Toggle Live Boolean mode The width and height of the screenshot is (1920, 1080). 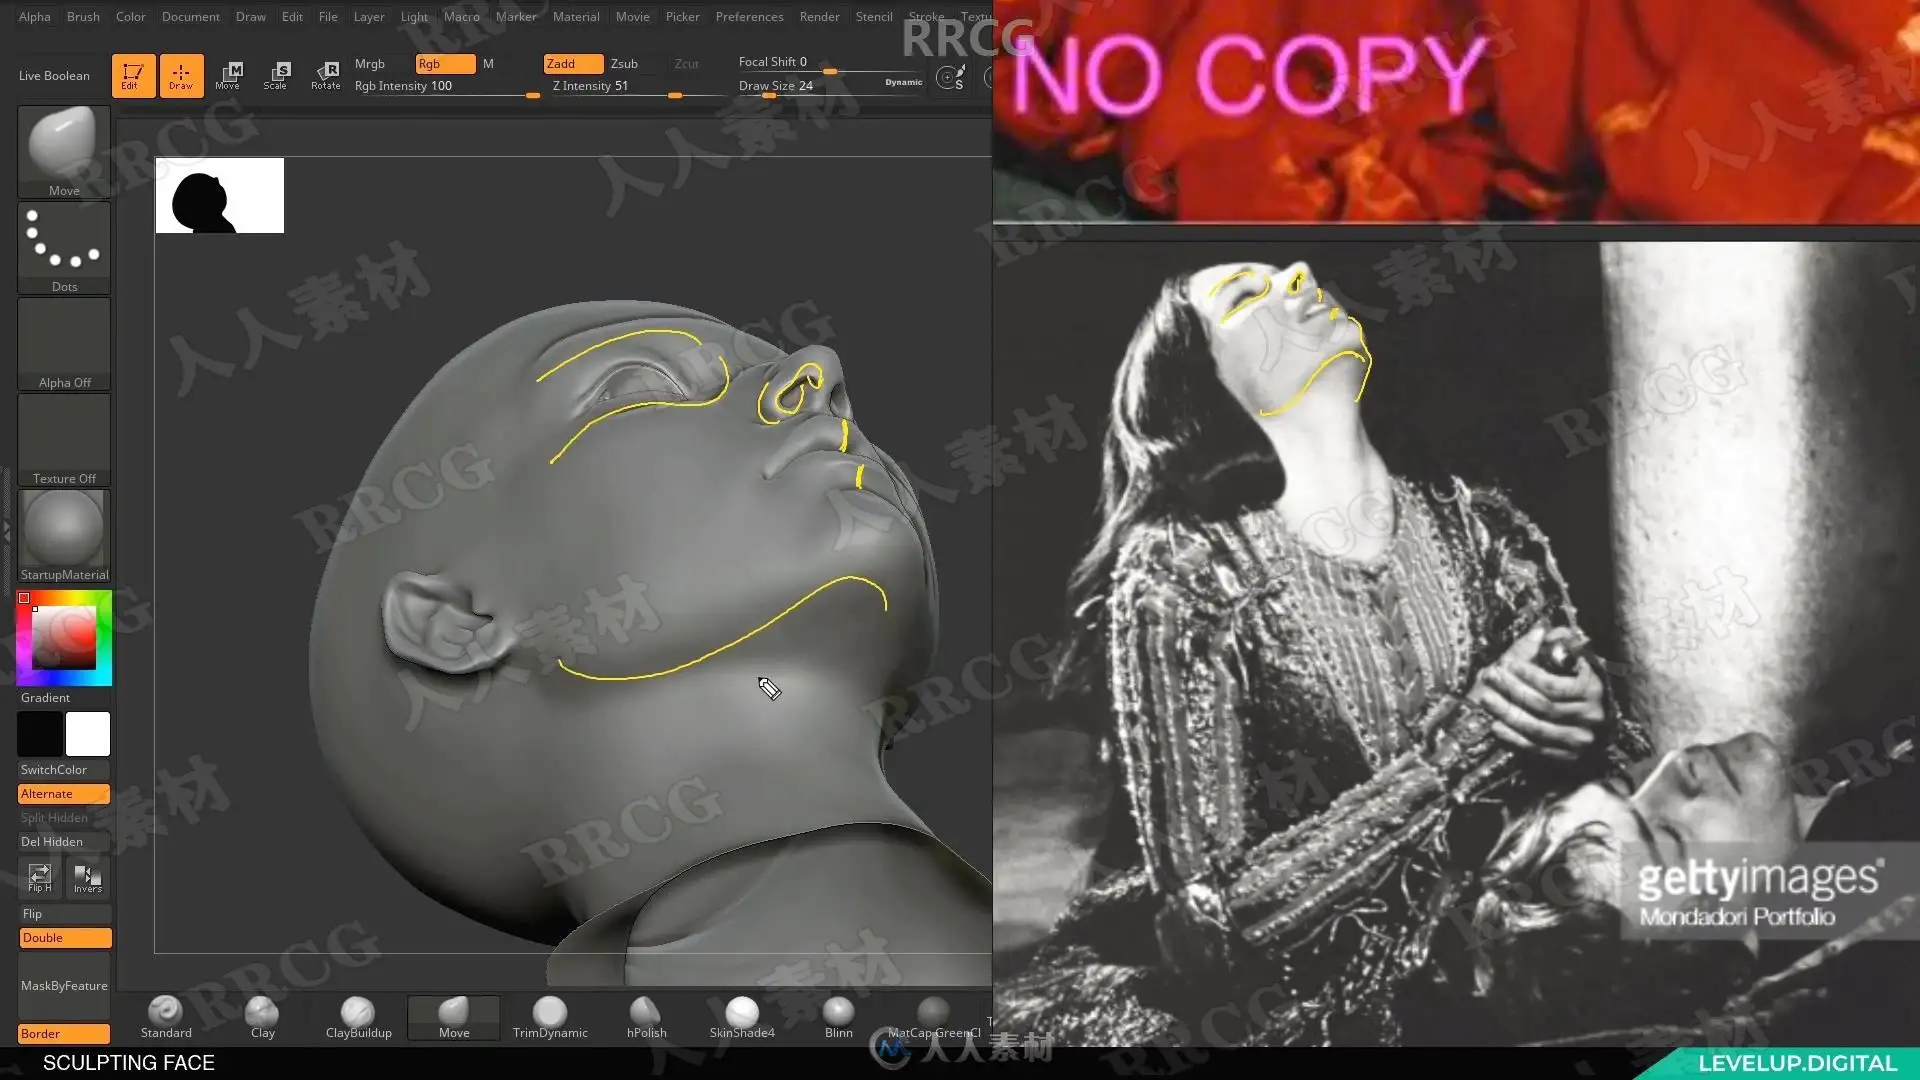[54, 76]
